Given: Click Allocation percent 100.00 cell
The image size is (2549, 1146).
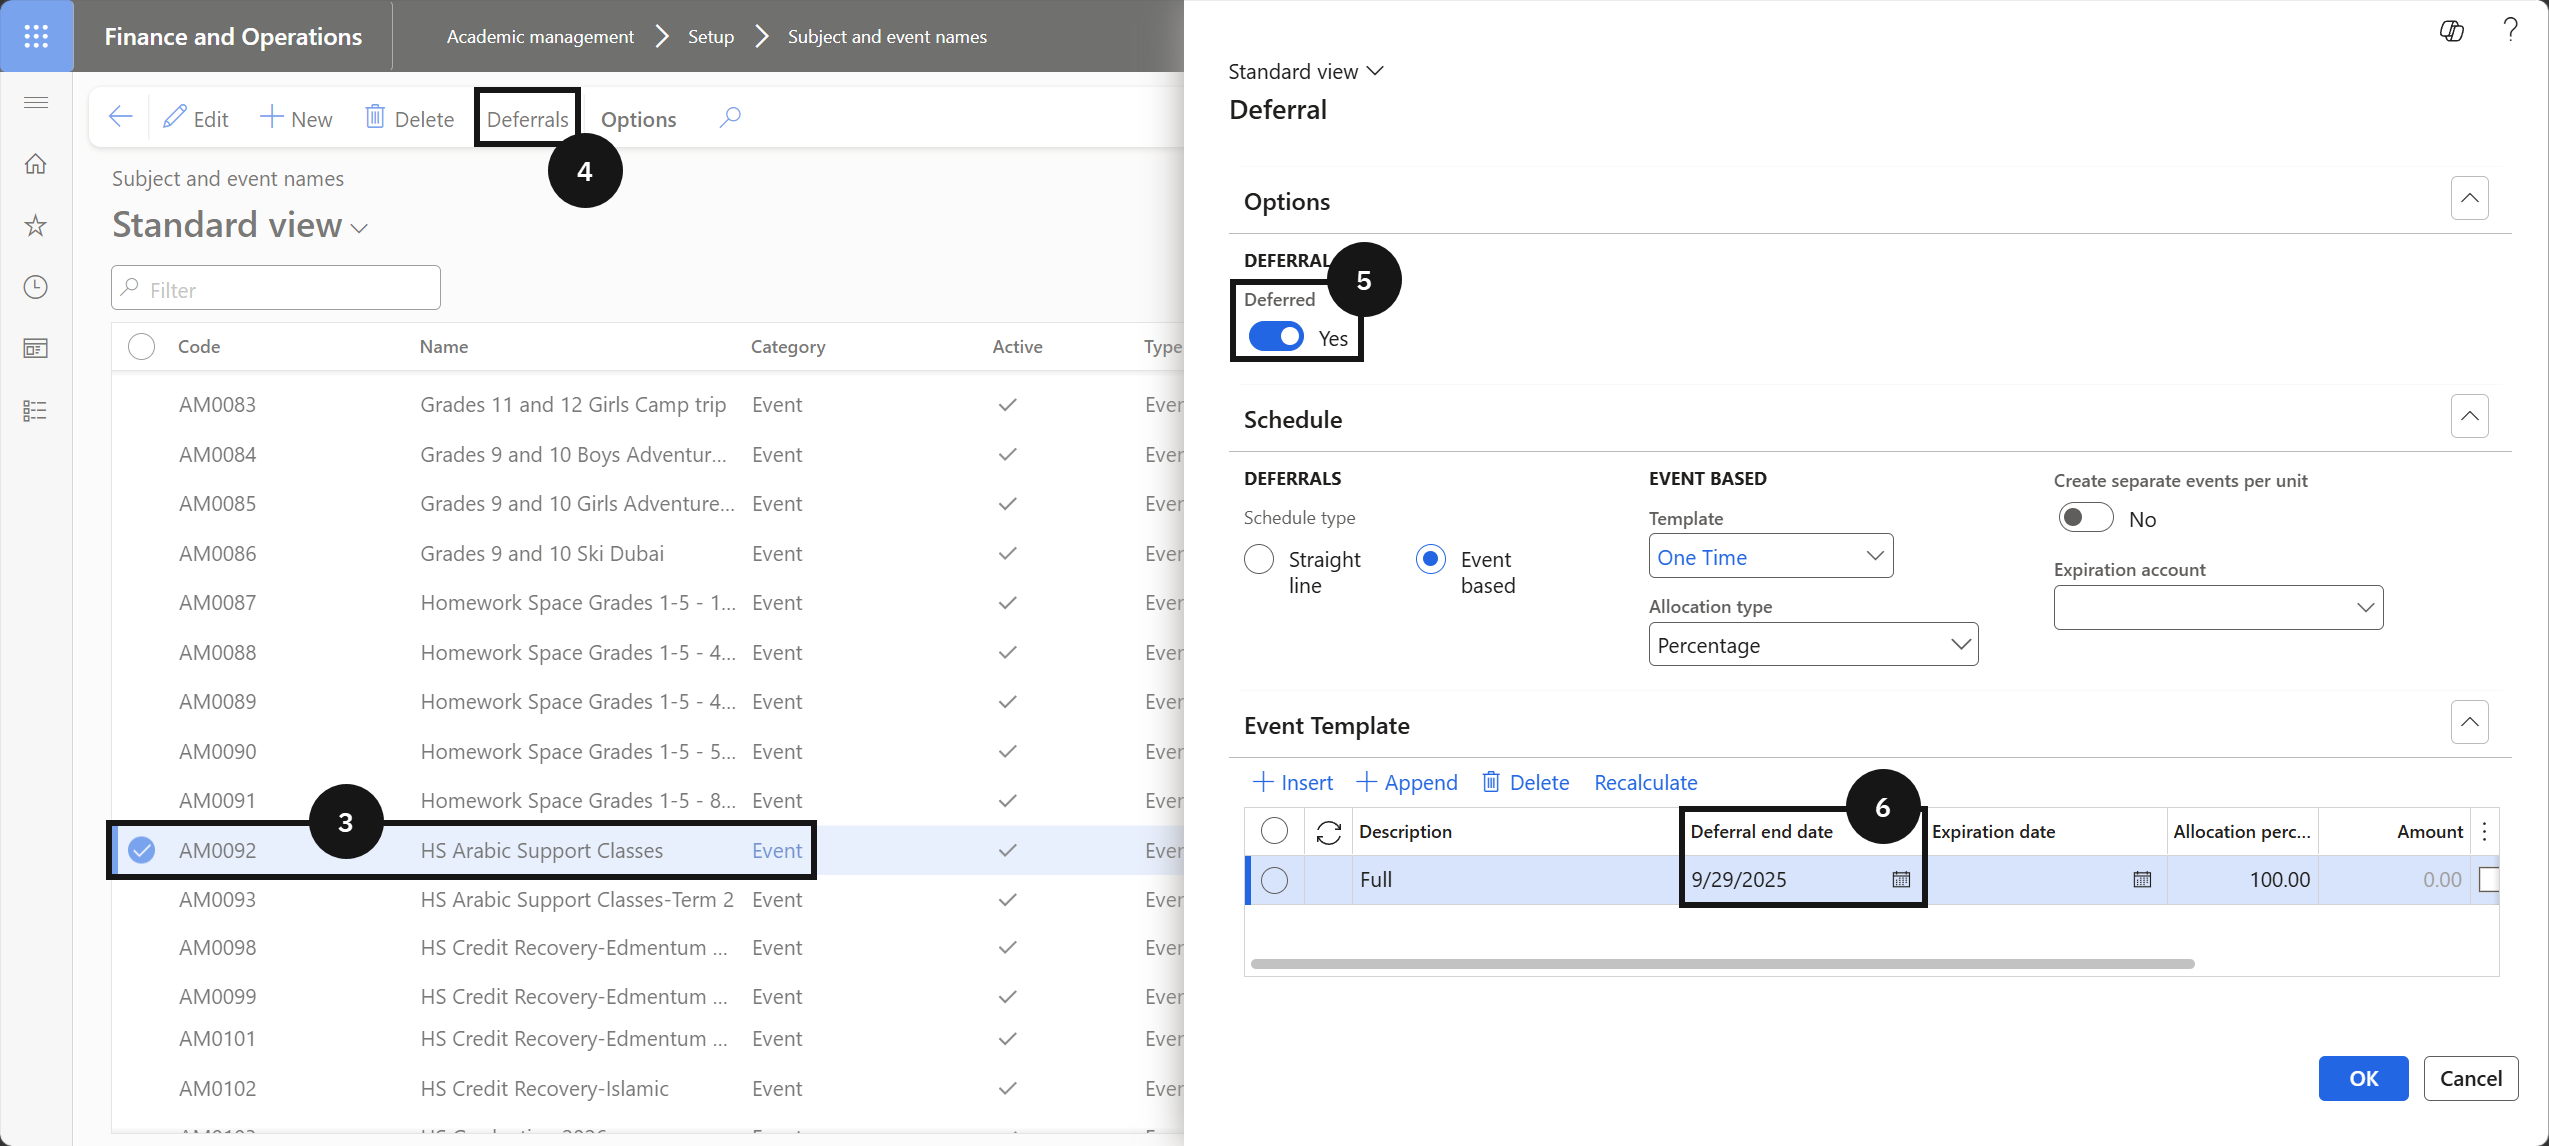Looking at the screenshot, I should tap(2242, 880).
